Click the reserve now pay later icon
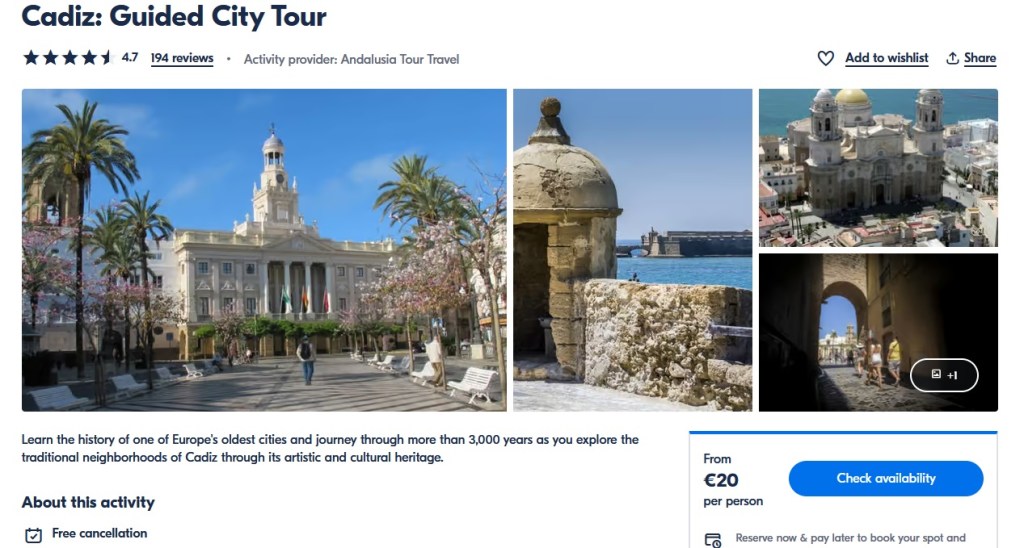This screenshot has height=548, width=1024. 713,540
